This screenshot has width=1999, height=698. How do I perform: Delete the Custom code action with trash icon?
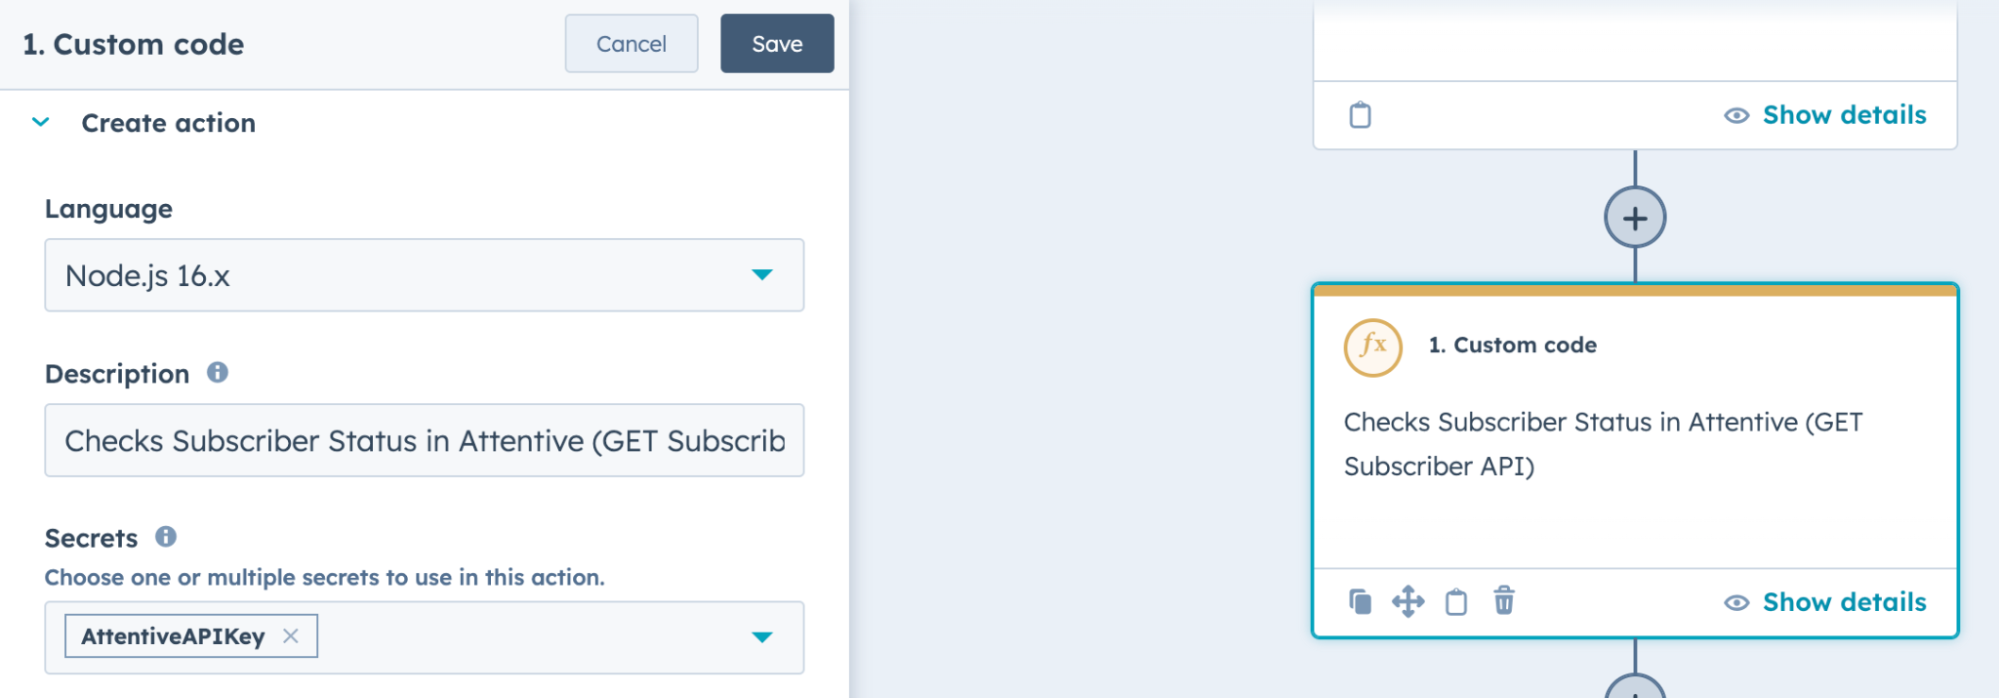(x=1504, y=601)
